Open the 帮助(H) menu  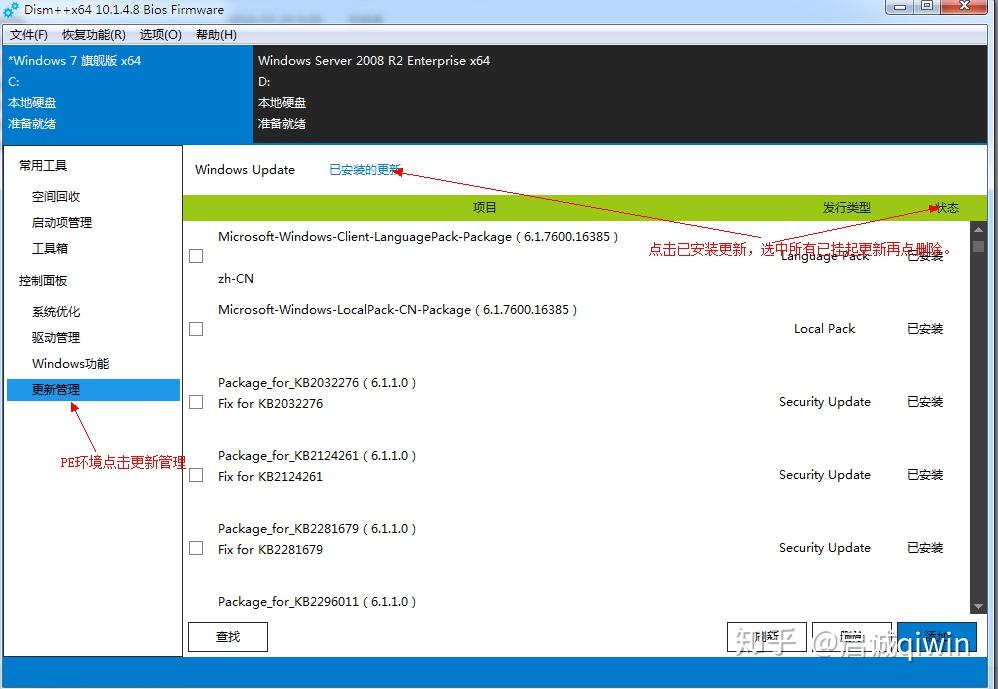216,34
